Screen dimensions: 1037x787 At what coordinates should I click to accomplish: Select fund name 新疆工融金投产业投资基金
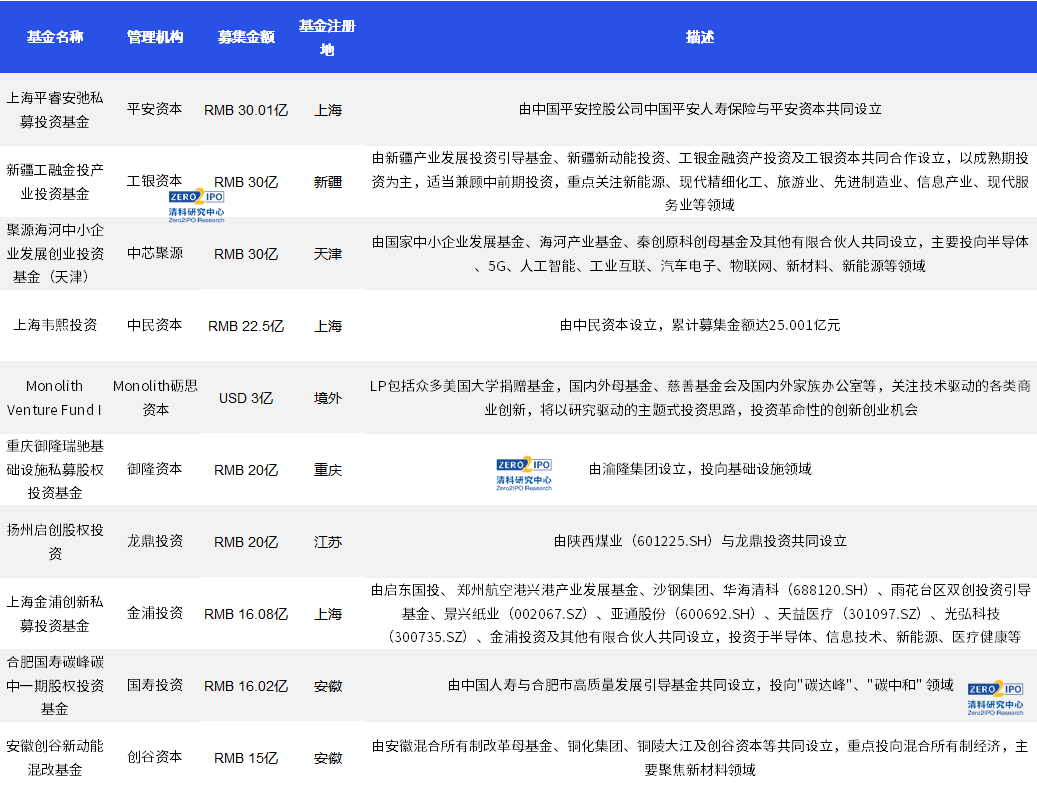tap(55, 182)
